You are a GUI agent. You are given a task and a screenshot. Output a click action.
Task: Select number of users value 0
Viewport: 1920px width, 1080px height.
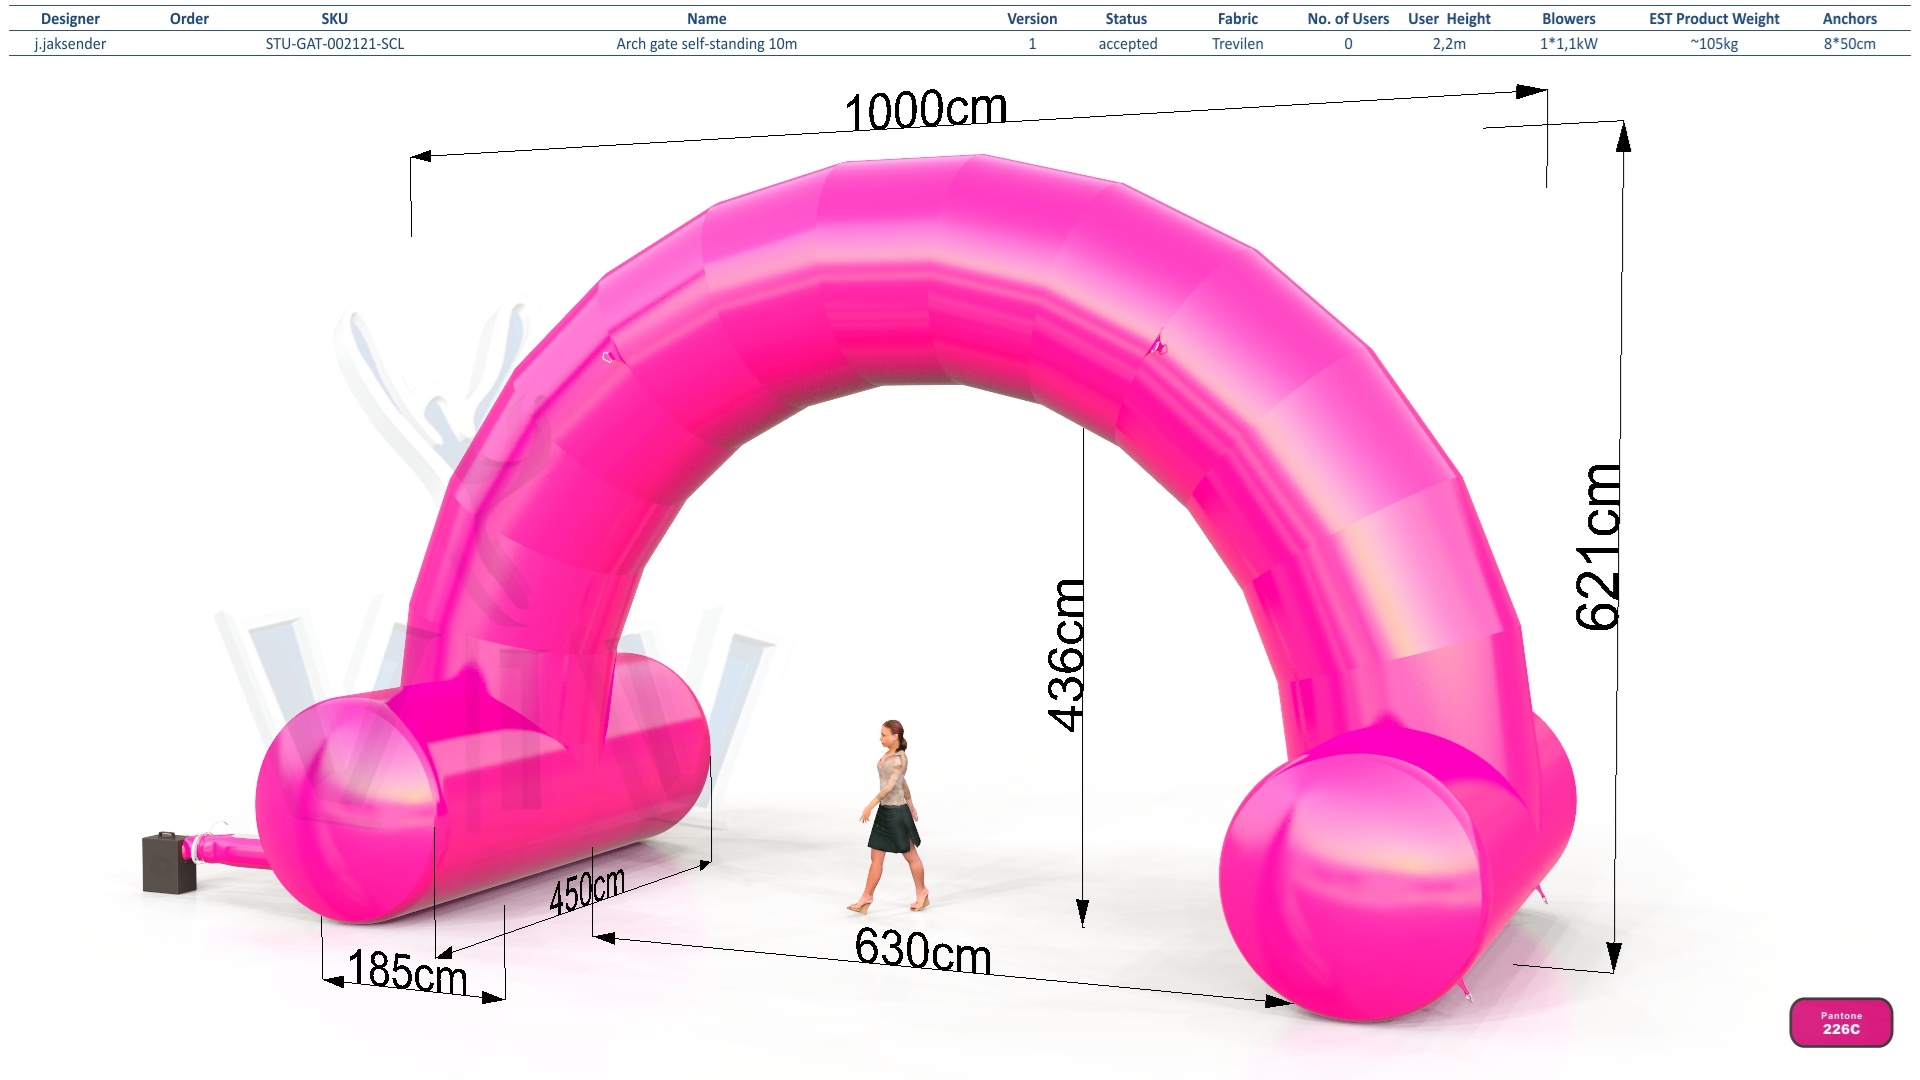(x=1348, y=44)
